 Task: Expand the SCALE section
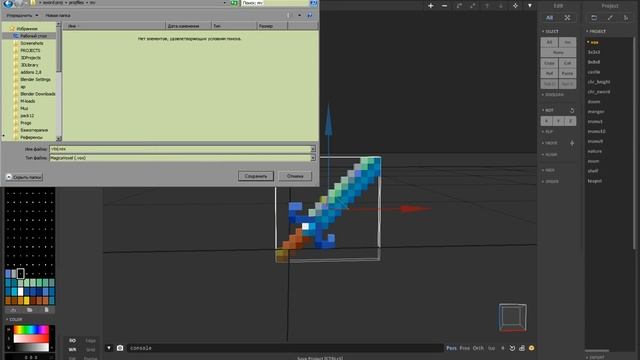coord(550,155)
